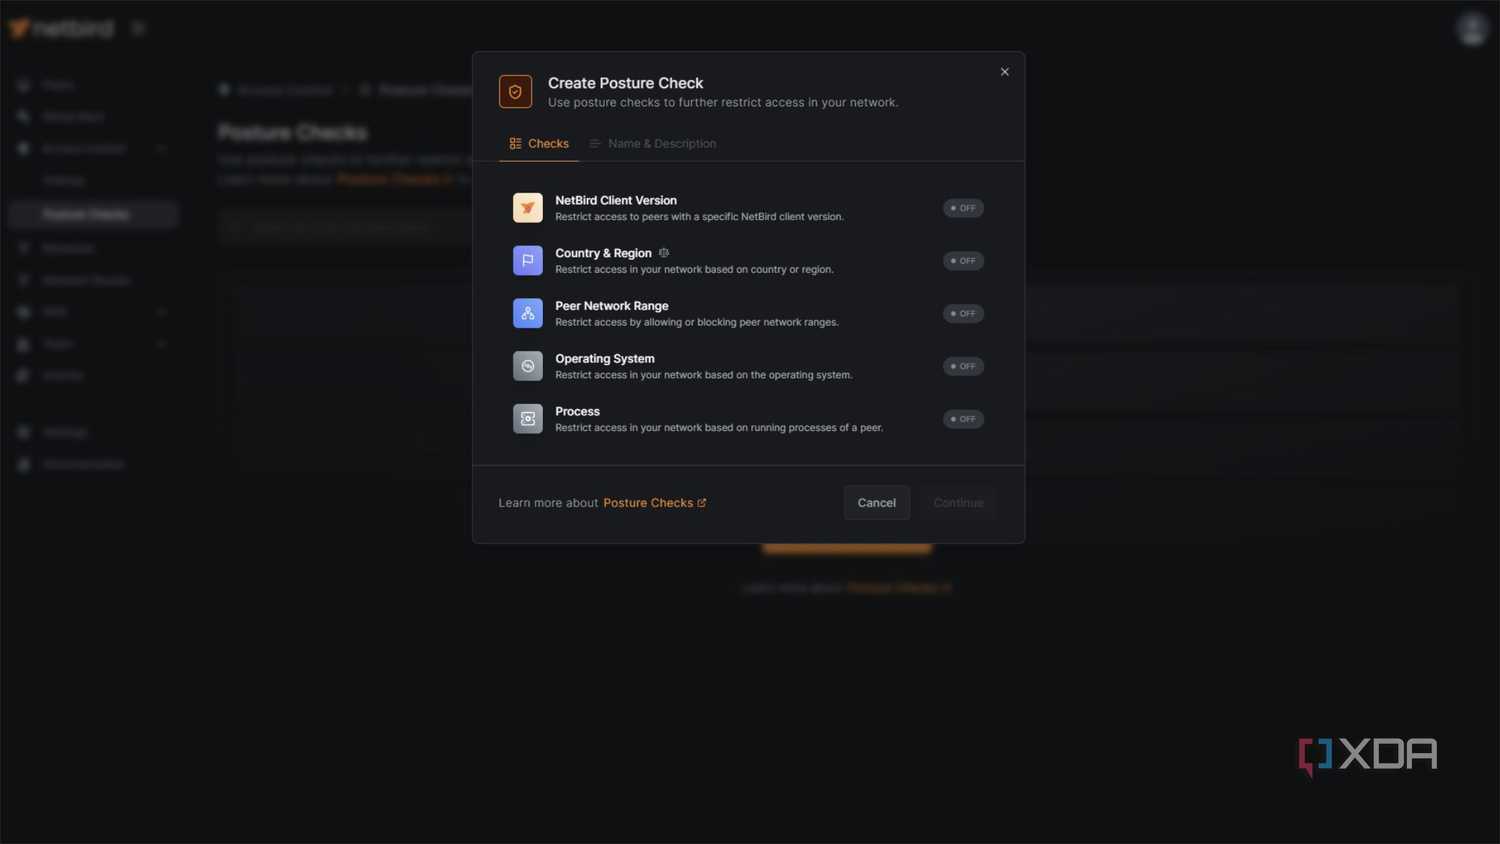Close the Create Posture Check dialog

(x=1005, y=72)
